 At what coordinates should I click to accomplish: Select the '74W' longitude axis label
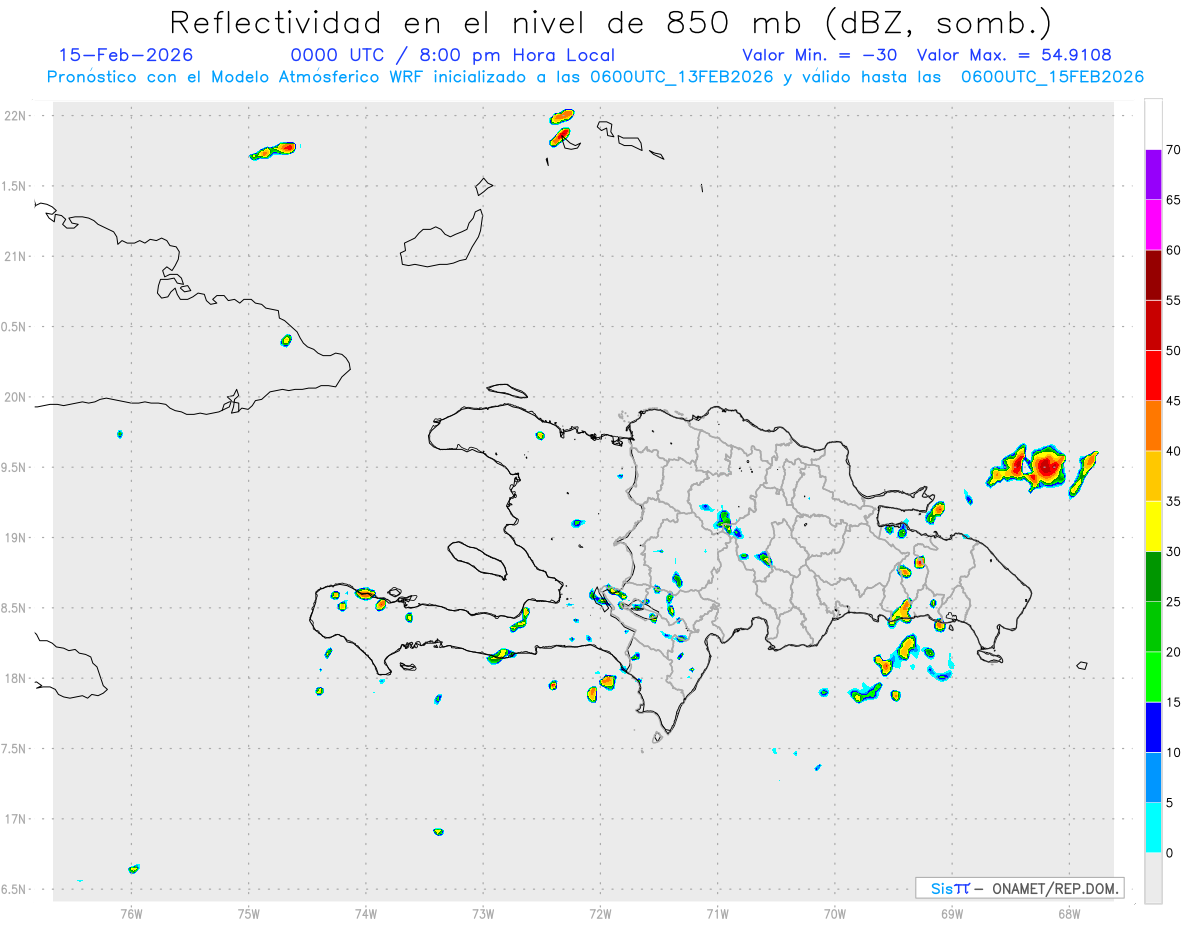[366, 914]
